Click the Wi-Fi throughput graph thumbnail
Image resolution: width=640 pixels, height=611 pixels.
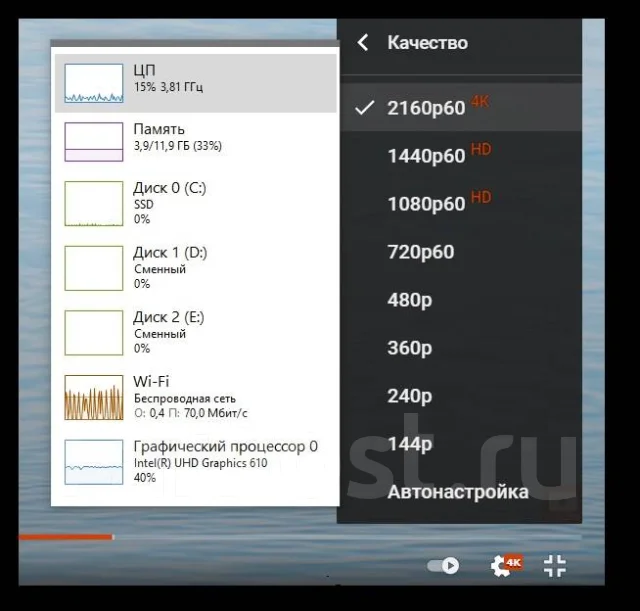pyautogui.click(x=93, y=397)
